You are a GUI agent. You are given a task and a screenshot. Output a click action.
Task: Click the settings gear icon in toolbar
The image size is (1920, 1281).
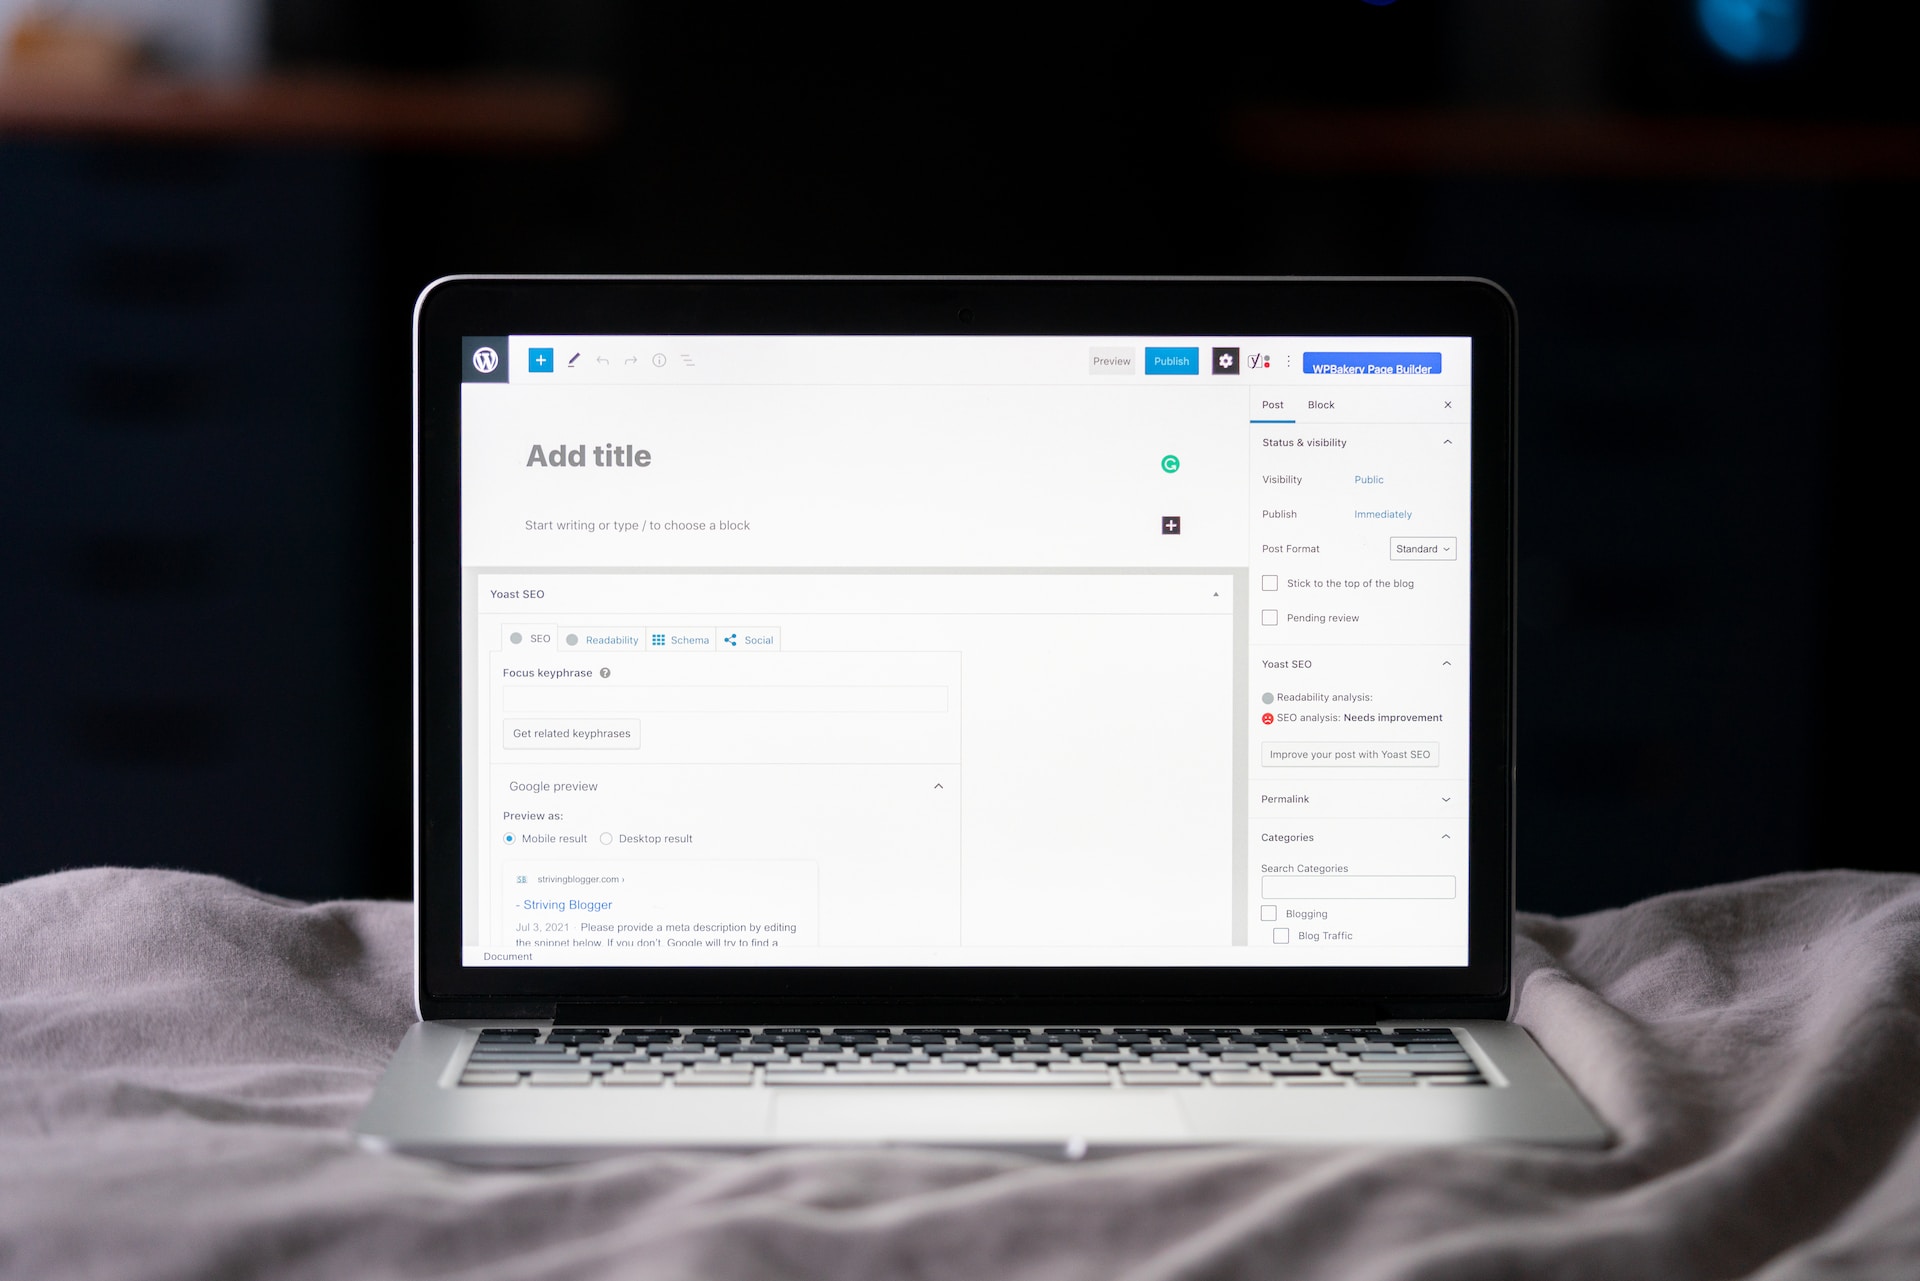click(x=1225, y=360)
